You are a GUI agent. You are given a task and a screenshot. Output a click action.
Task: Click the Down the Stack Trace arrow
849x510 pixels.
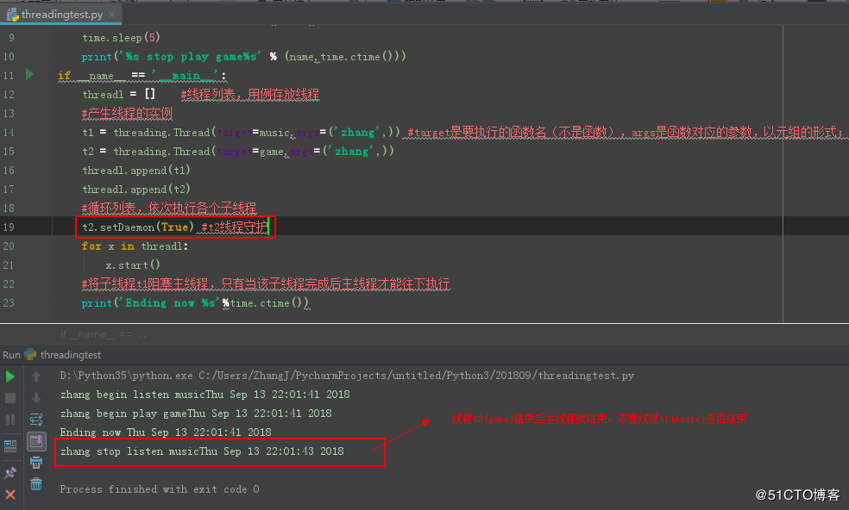(36, 398)
